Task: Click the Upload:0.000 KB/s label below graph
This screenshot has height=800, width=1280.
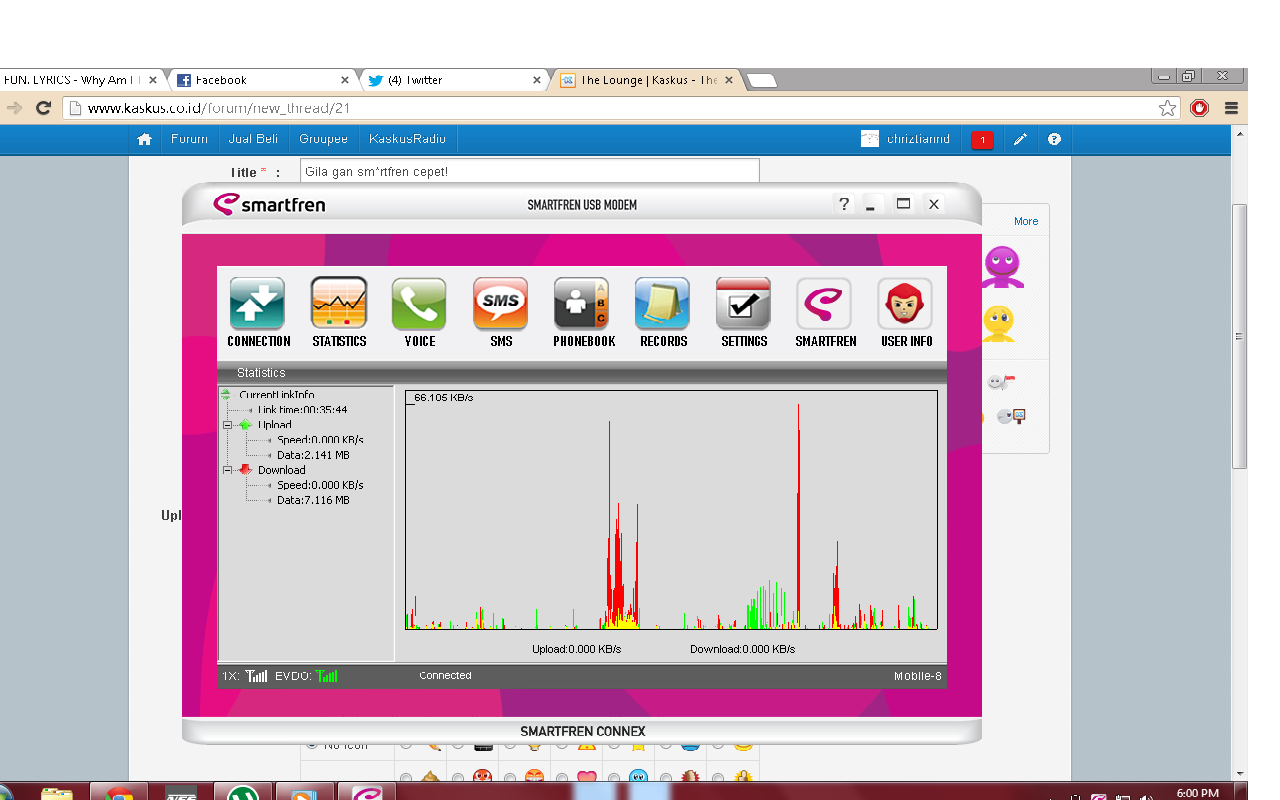Action: click(x=576, y=649)
